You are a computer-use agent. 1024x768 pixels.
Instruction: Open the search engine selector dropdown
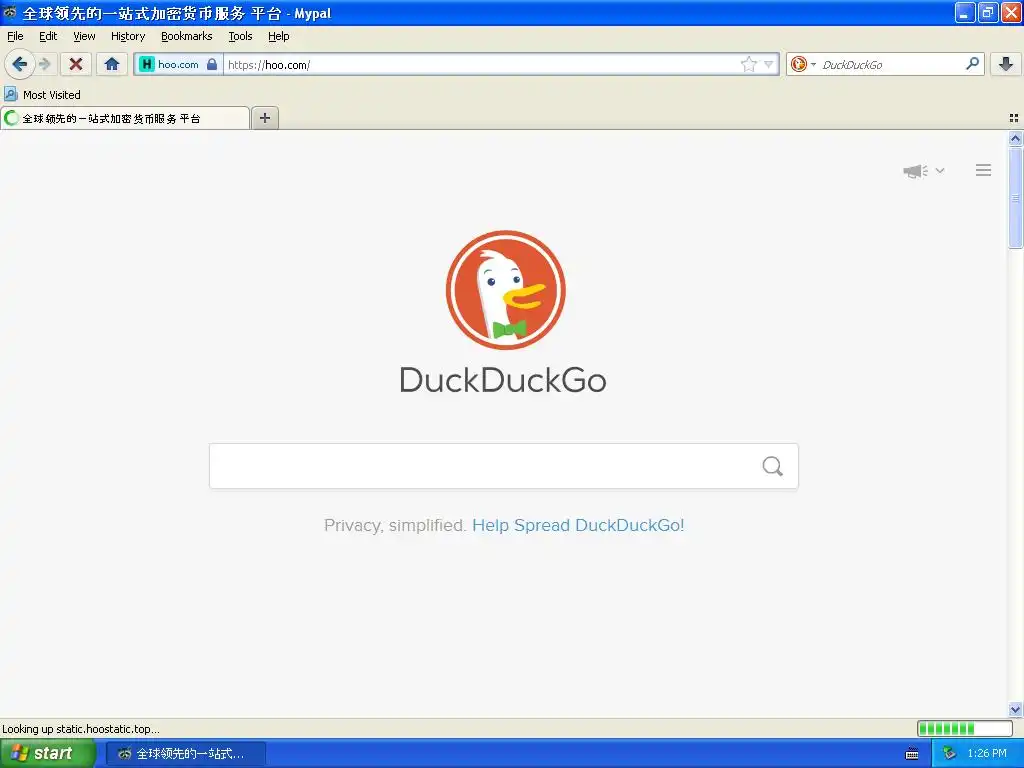pos(803,64)
